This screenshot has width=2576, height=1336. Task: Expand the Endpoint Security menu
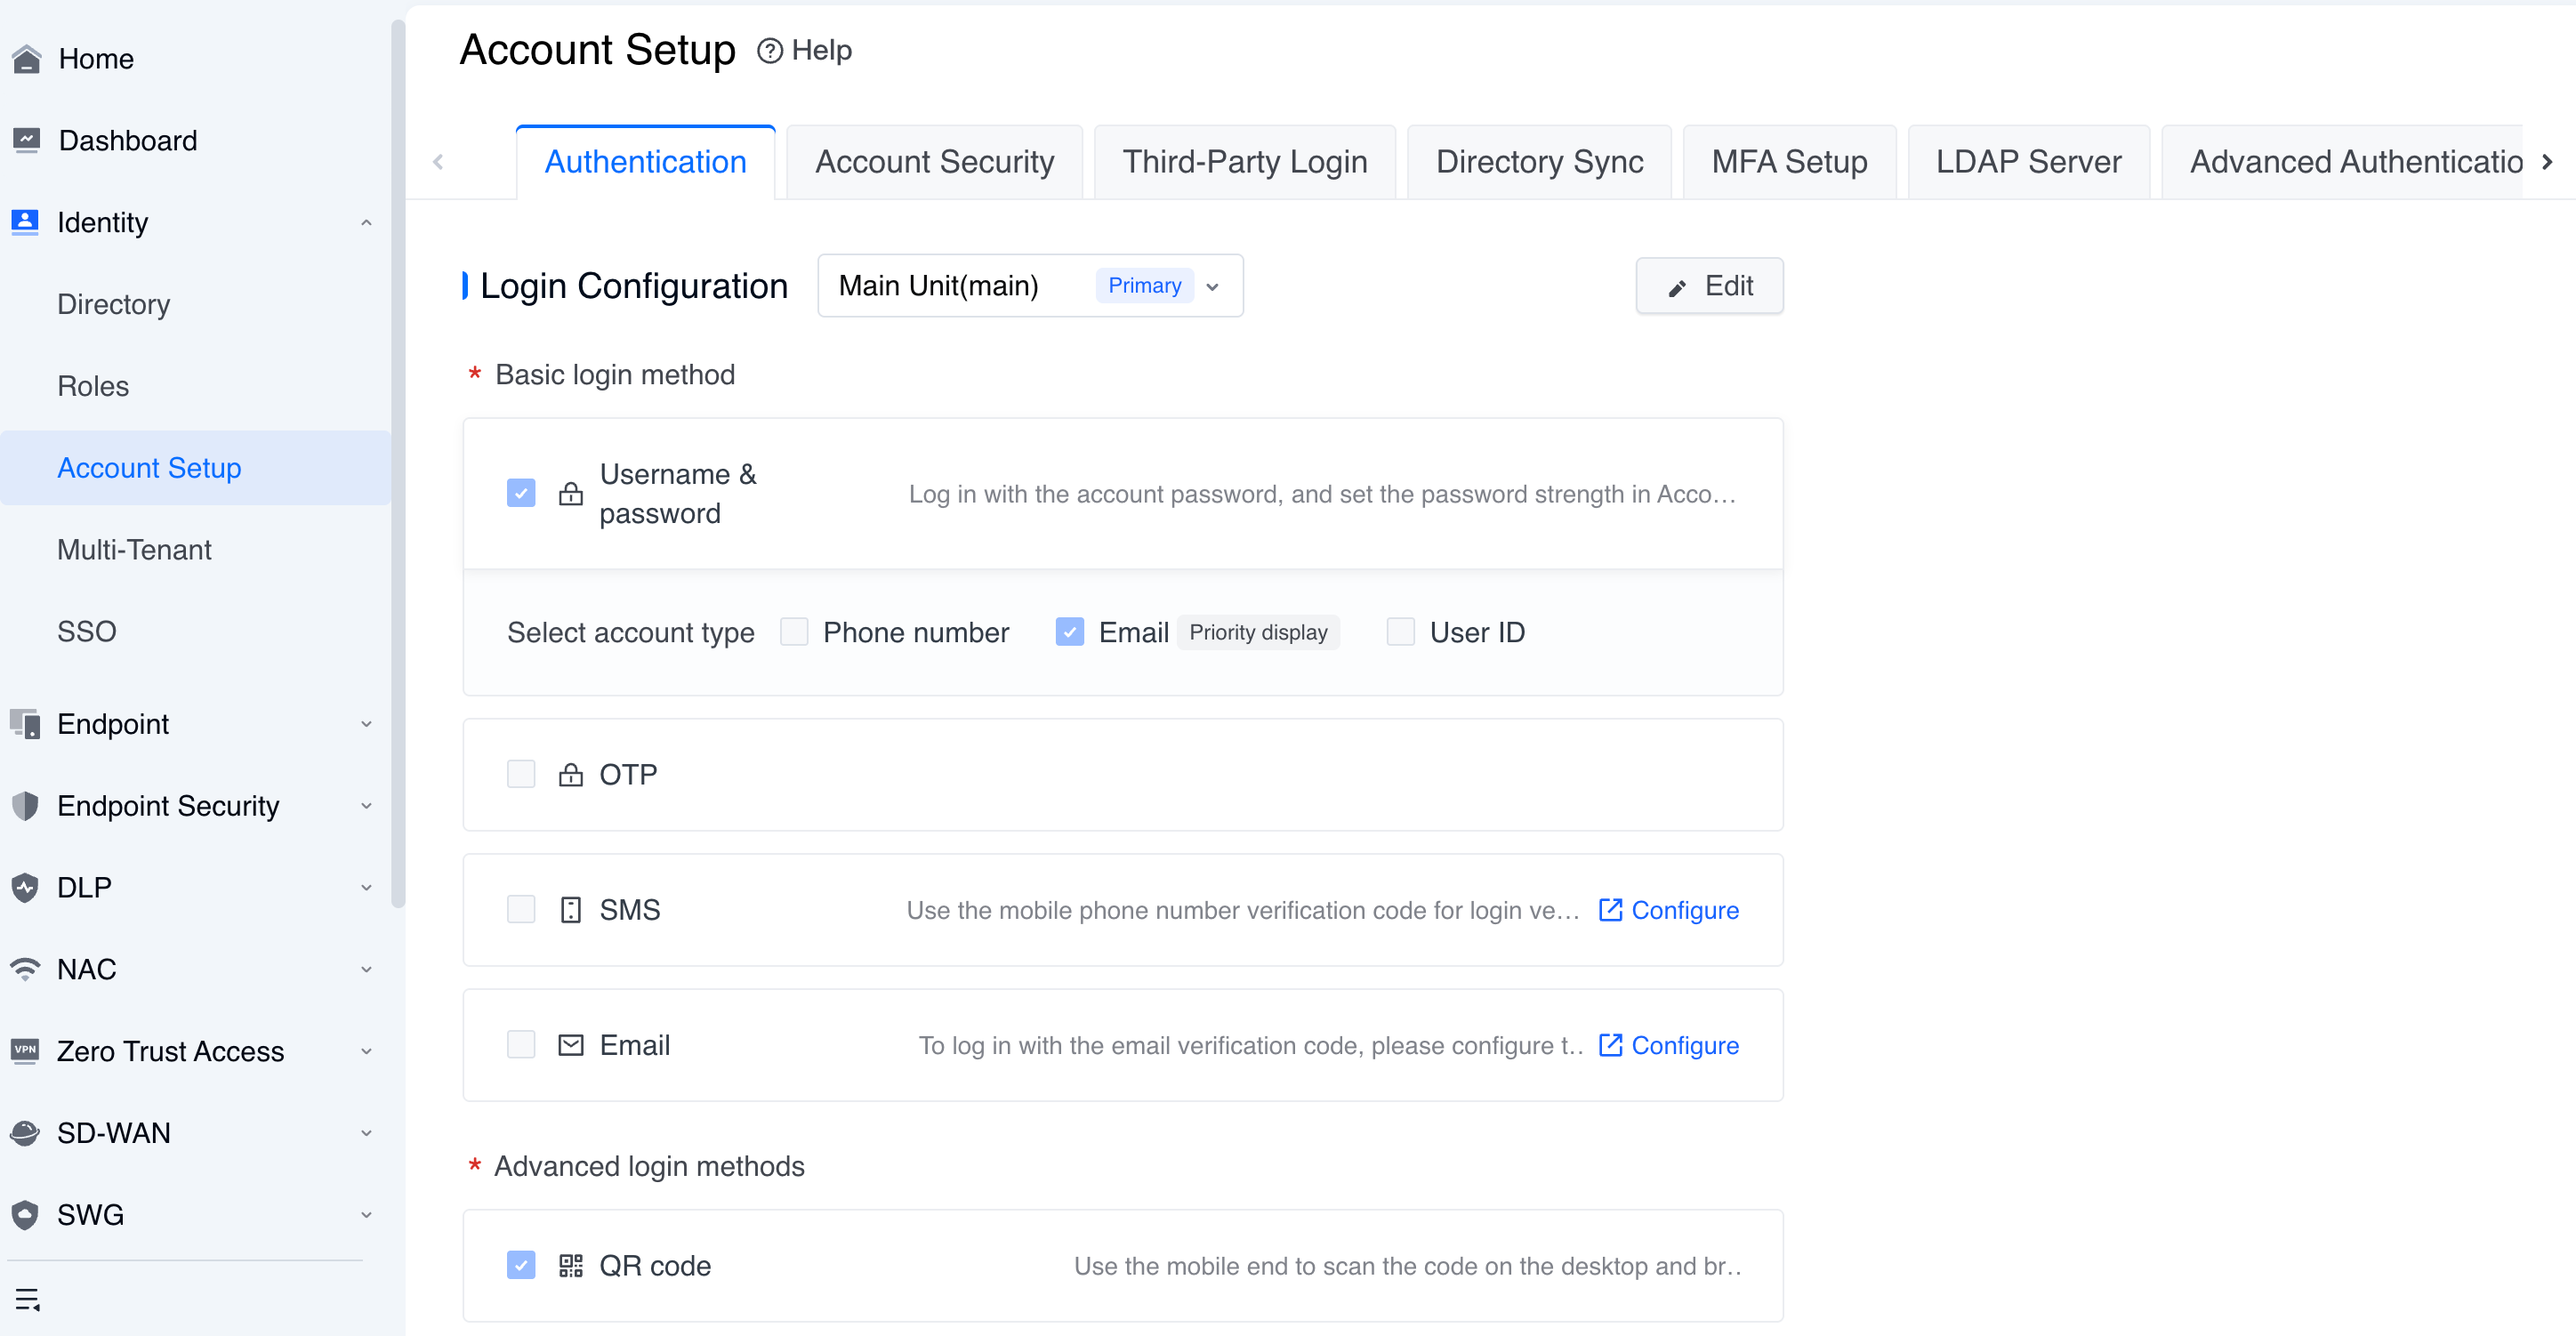366,805
